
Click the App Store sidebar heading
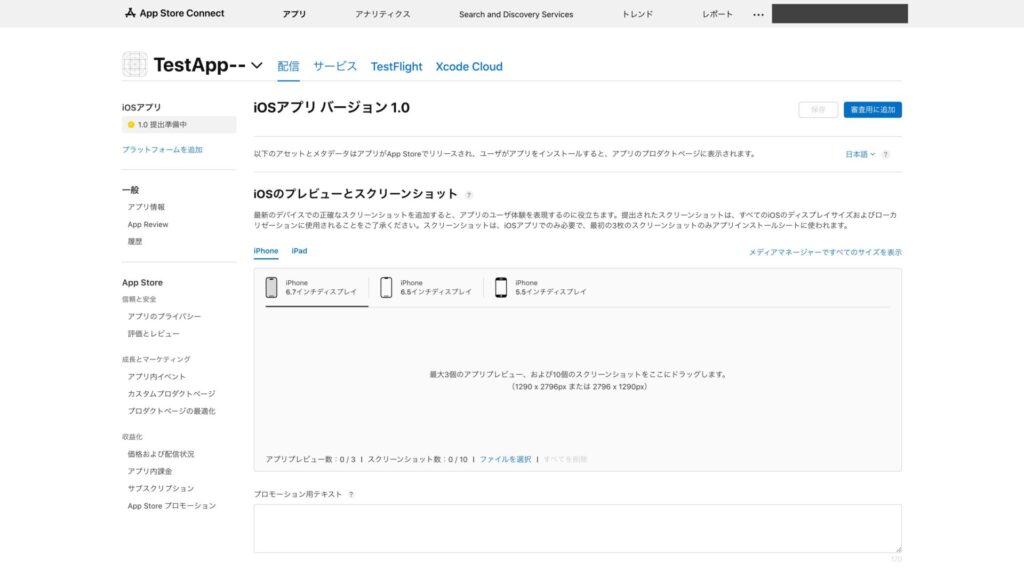[x=142, y=283]
